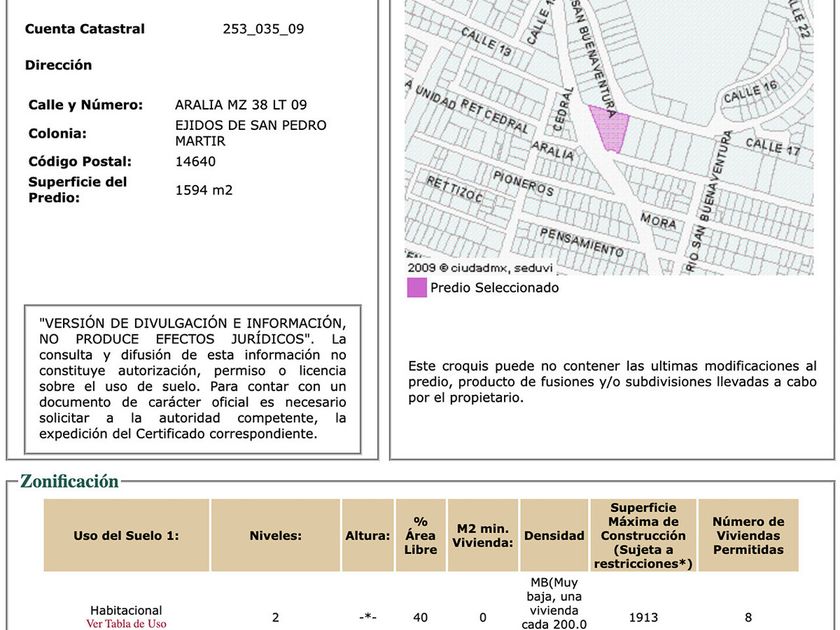This screenshot has width=840, height=630.
Task: Select the Niveles value 2
Action: click(x=275, y=617)
